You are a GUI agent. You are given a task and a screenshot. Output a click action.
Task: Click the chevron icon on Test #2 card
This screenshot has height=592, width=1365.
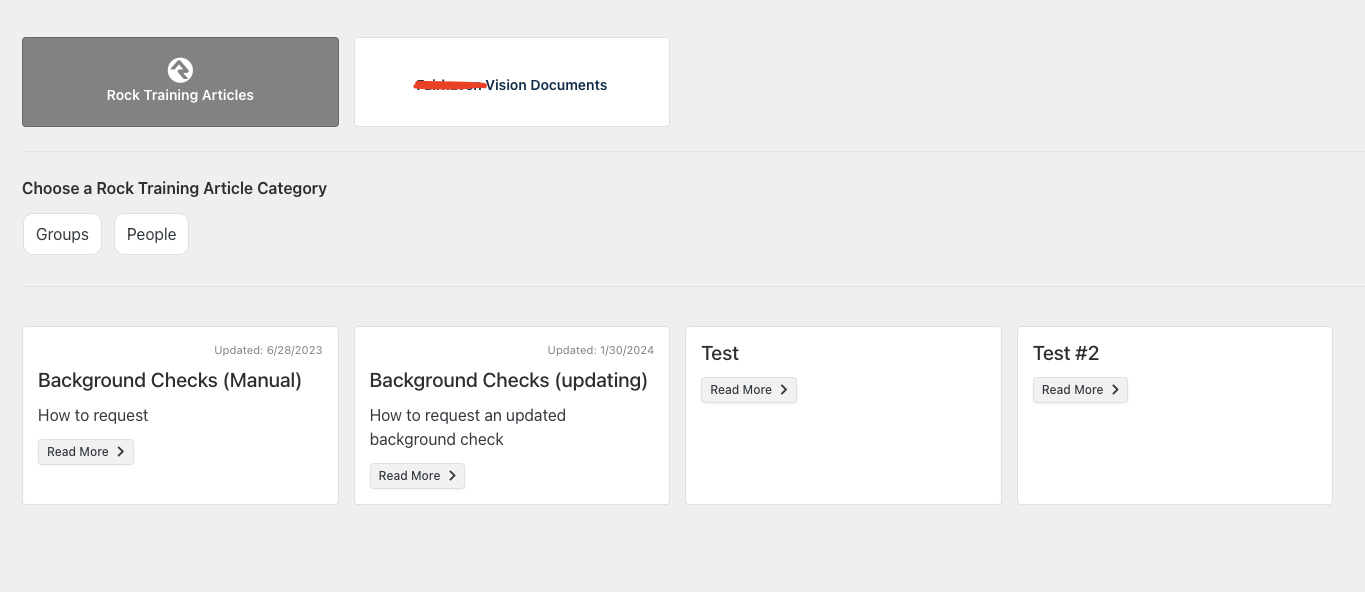(1115, 390)
